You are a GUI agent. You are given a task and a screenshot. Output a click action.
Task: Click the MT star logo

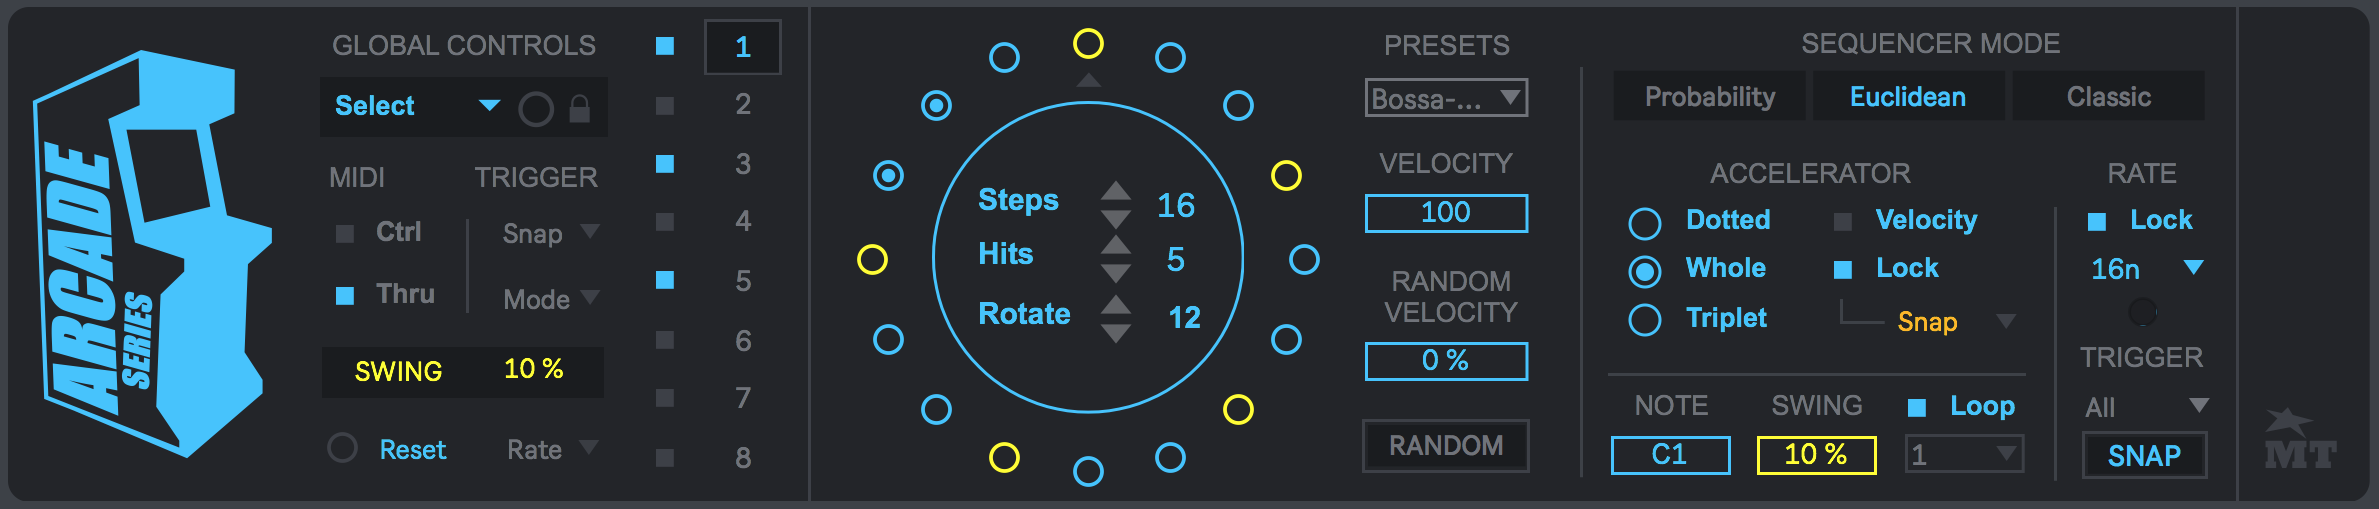tap(2298, 440)
